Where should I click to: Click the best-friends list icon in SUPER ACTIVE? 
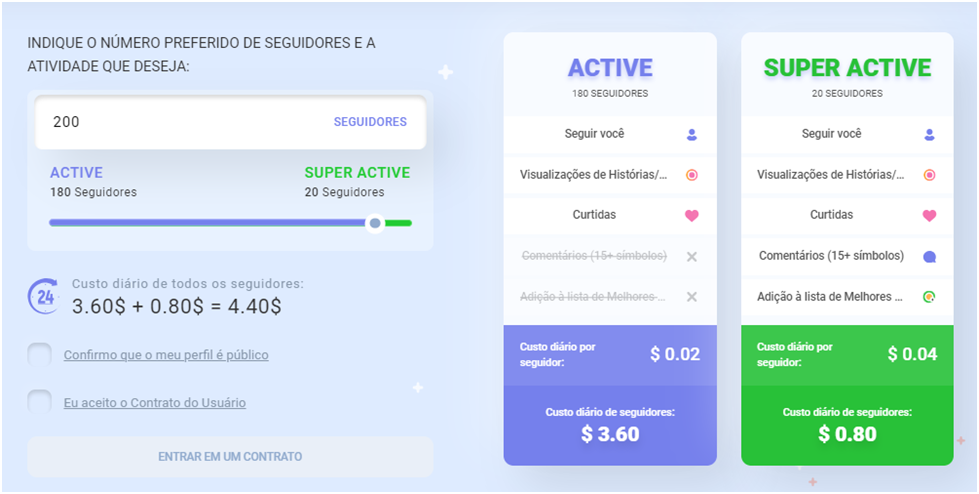pos(929,297)
